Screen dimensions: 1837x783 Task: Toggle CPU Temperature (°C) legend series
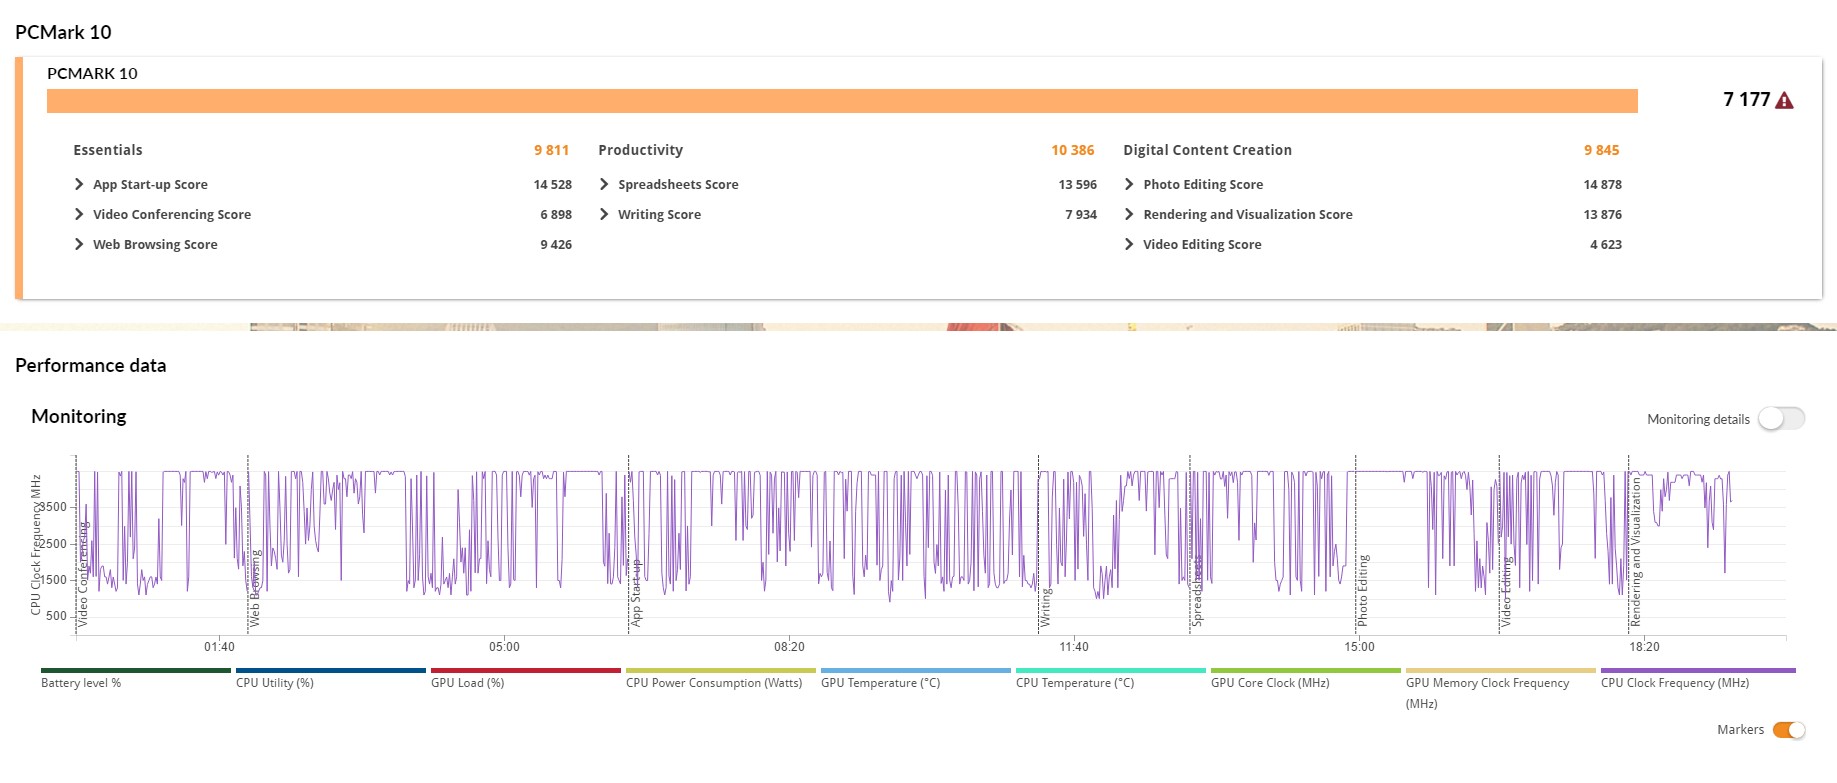1110,678
